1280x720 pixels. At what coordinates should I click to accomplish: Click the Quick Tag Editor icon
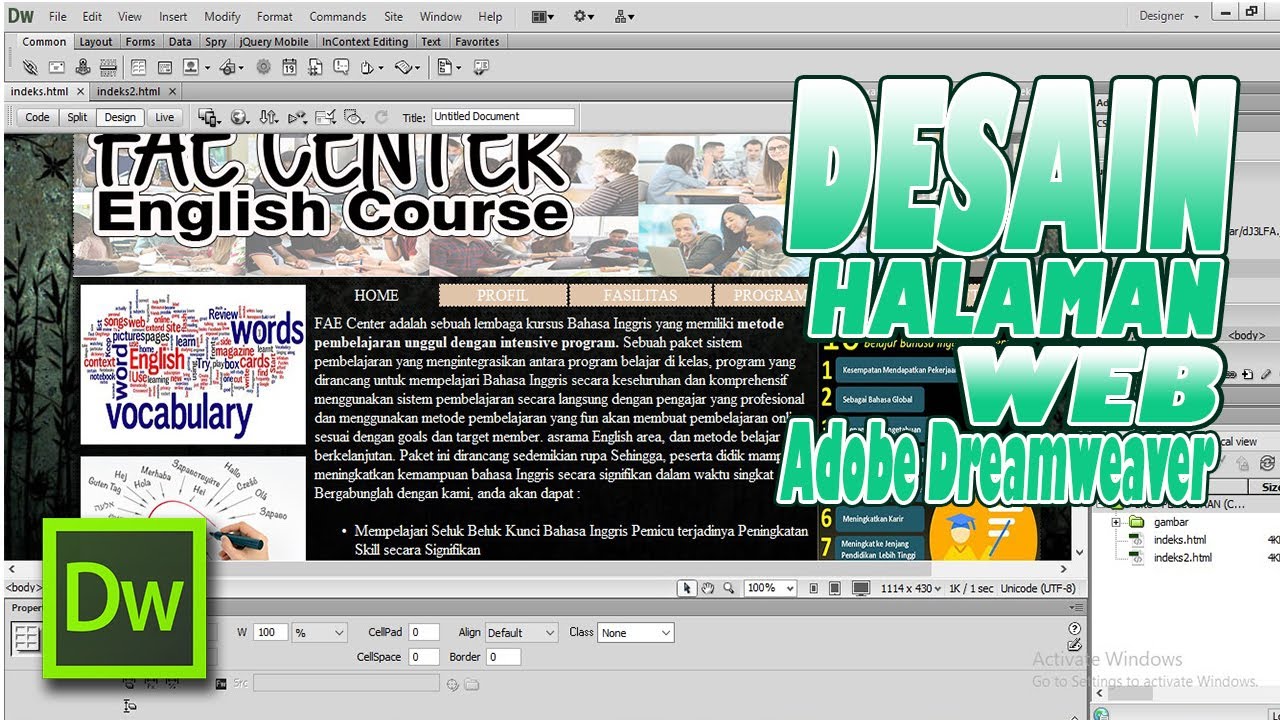click(x=1074, y=645)
